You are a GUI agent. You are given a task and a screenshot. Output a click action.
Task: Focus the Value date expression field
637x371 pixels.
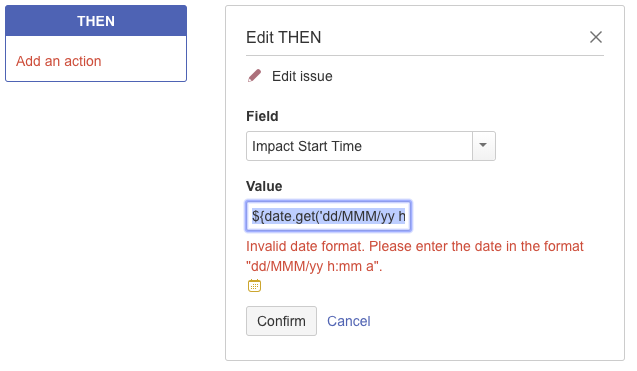click(328, 216)
